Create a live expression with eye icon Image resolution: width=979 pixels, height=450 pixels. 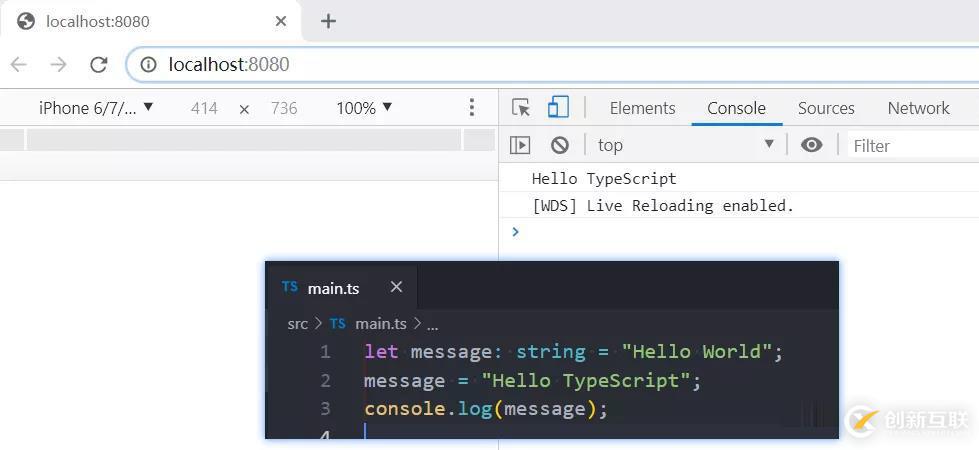coord(812,145)
